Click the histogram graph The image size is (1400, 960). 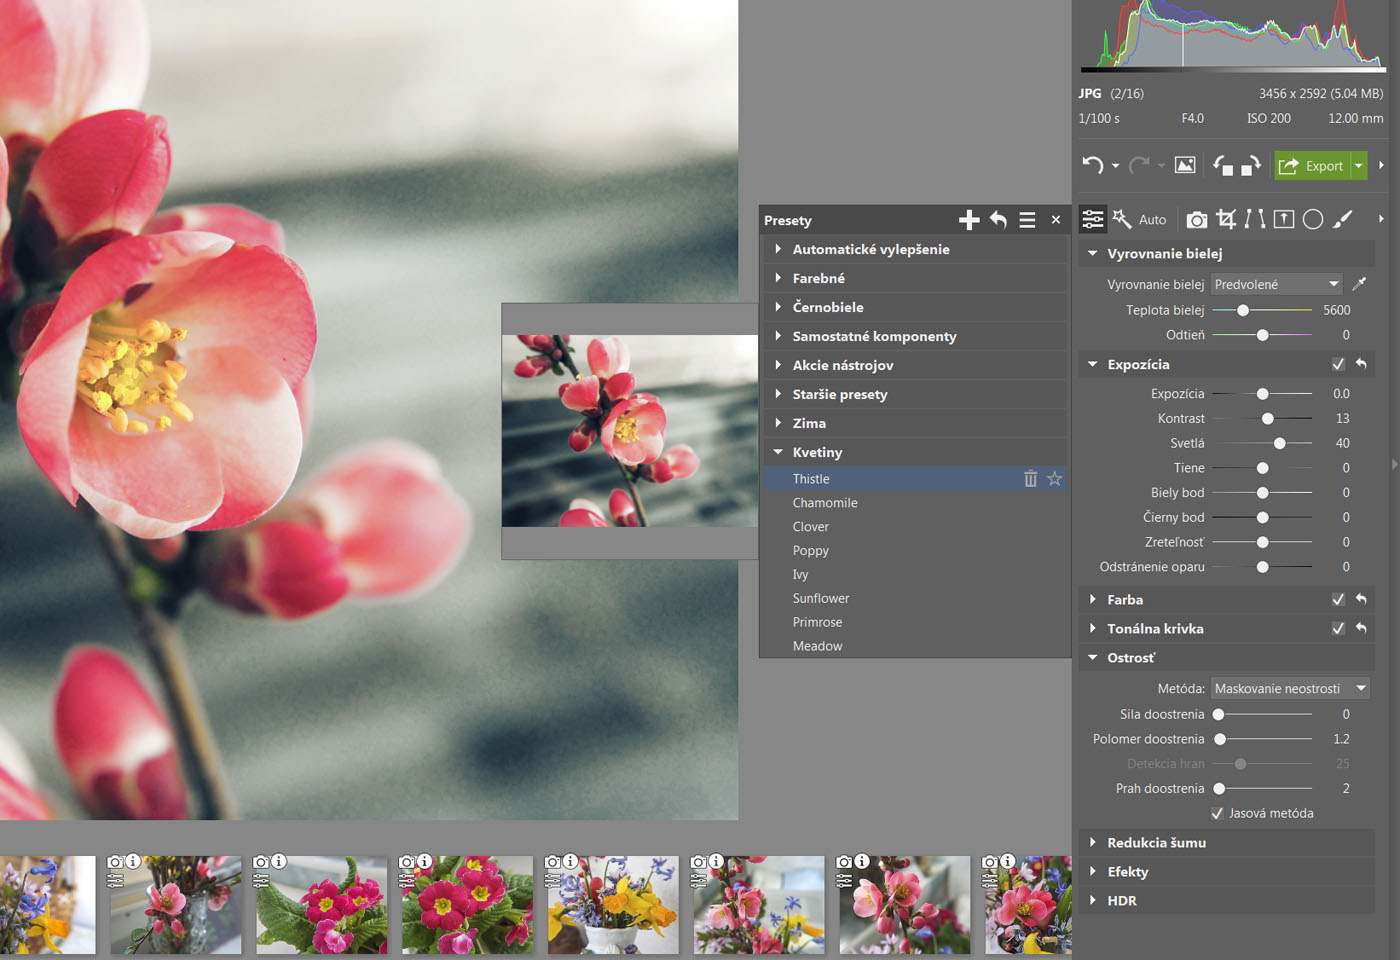pyautogui.click(x=1233, y=35)
